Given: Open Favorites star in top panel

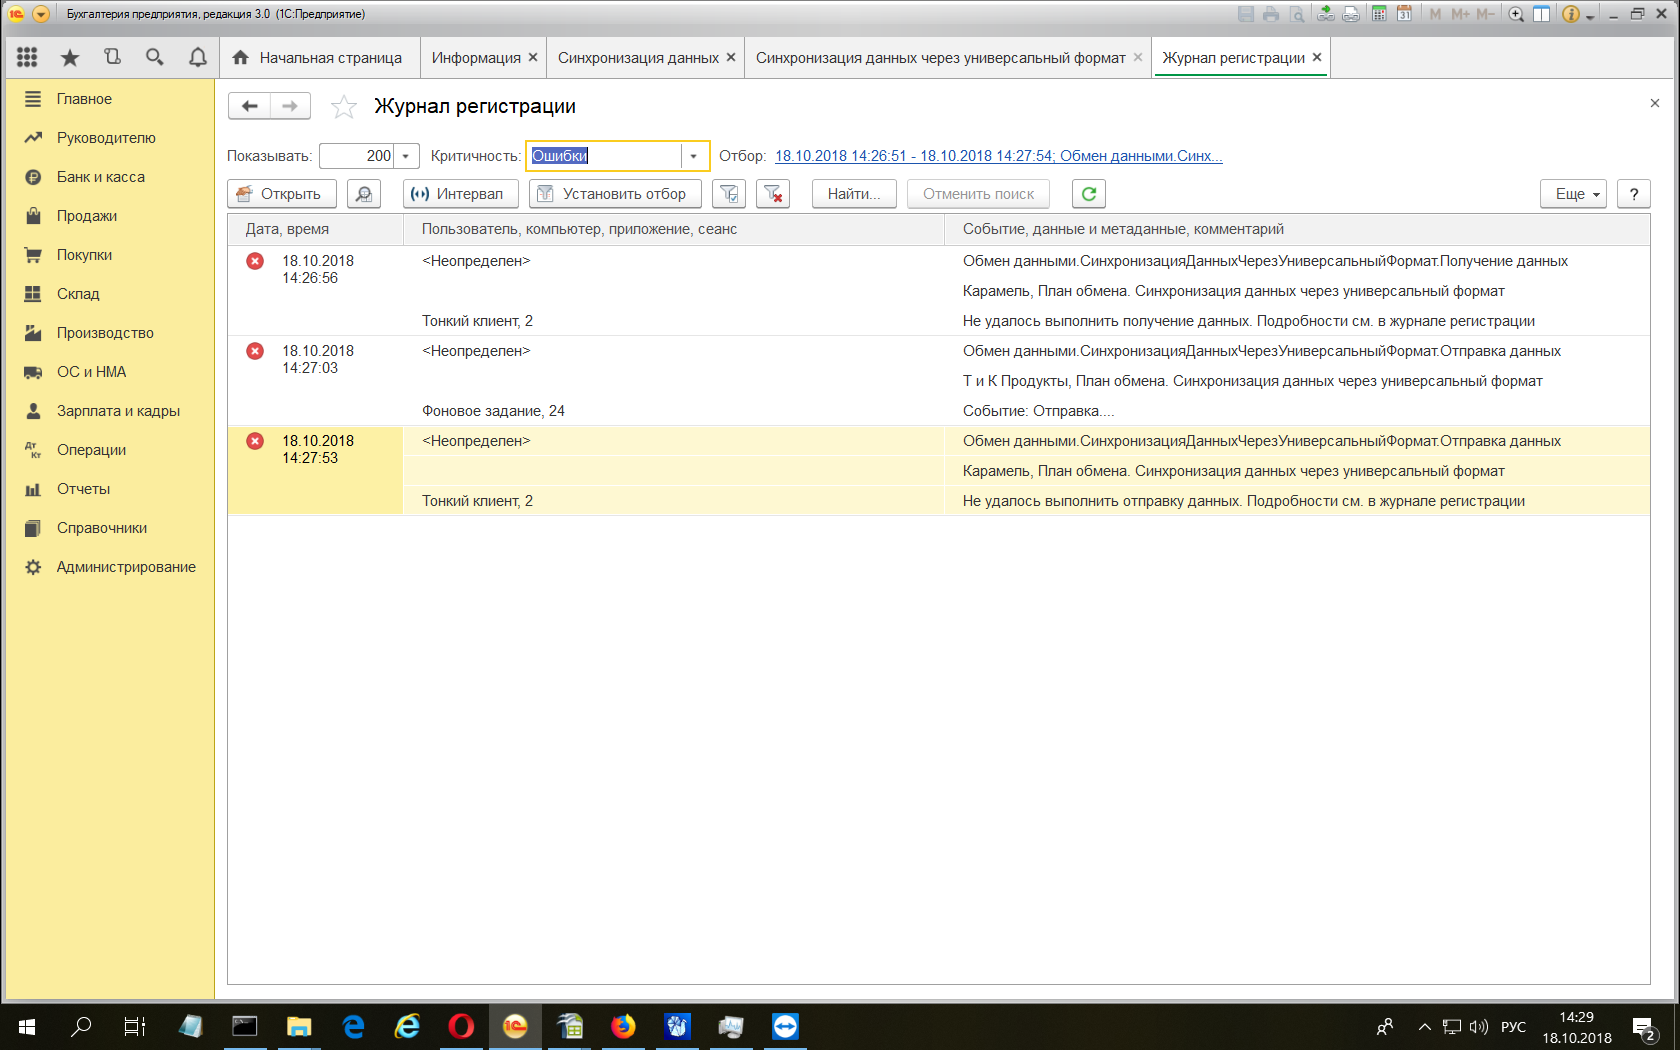Looking at the screenshot, I should [x=70, y=58].
